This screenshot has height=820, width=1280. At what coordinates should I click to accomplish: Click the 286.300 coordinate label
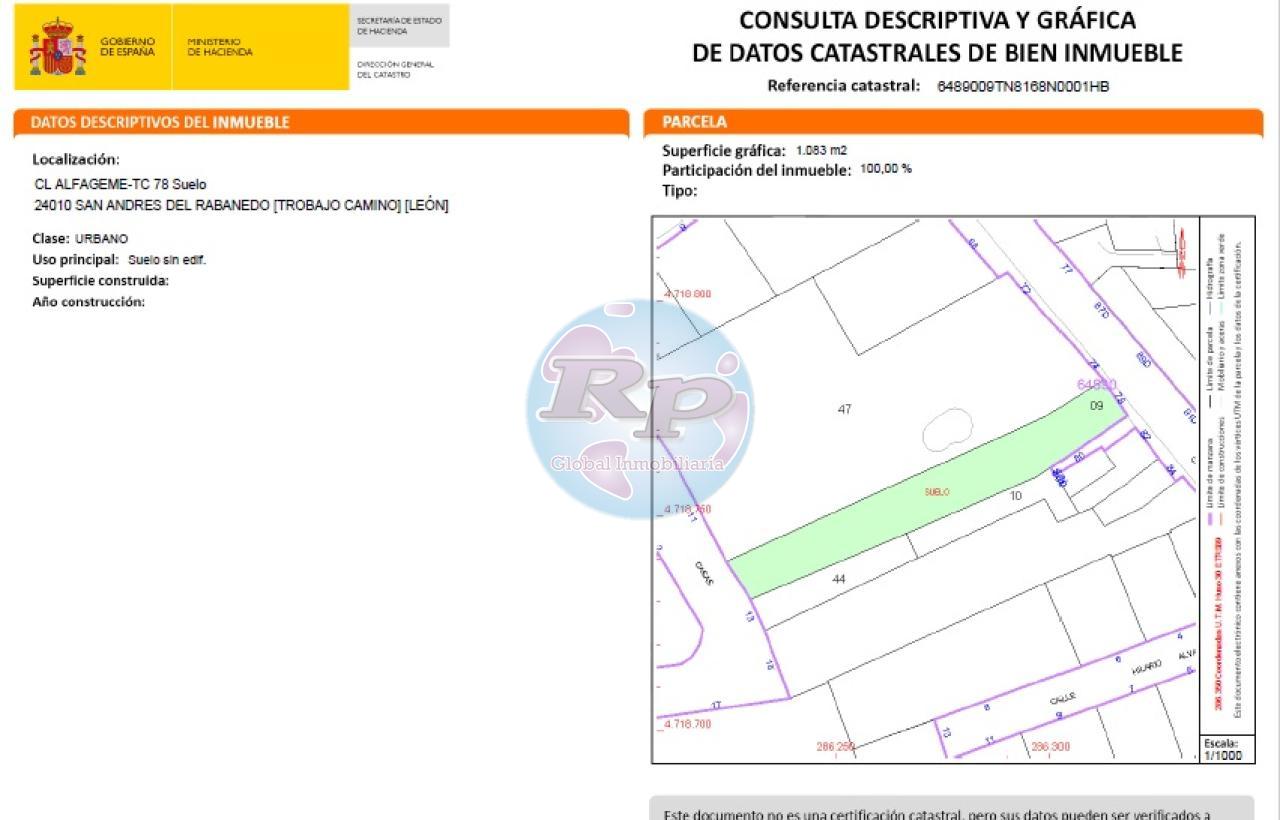pyautogui.click(x=1050, y=746)
